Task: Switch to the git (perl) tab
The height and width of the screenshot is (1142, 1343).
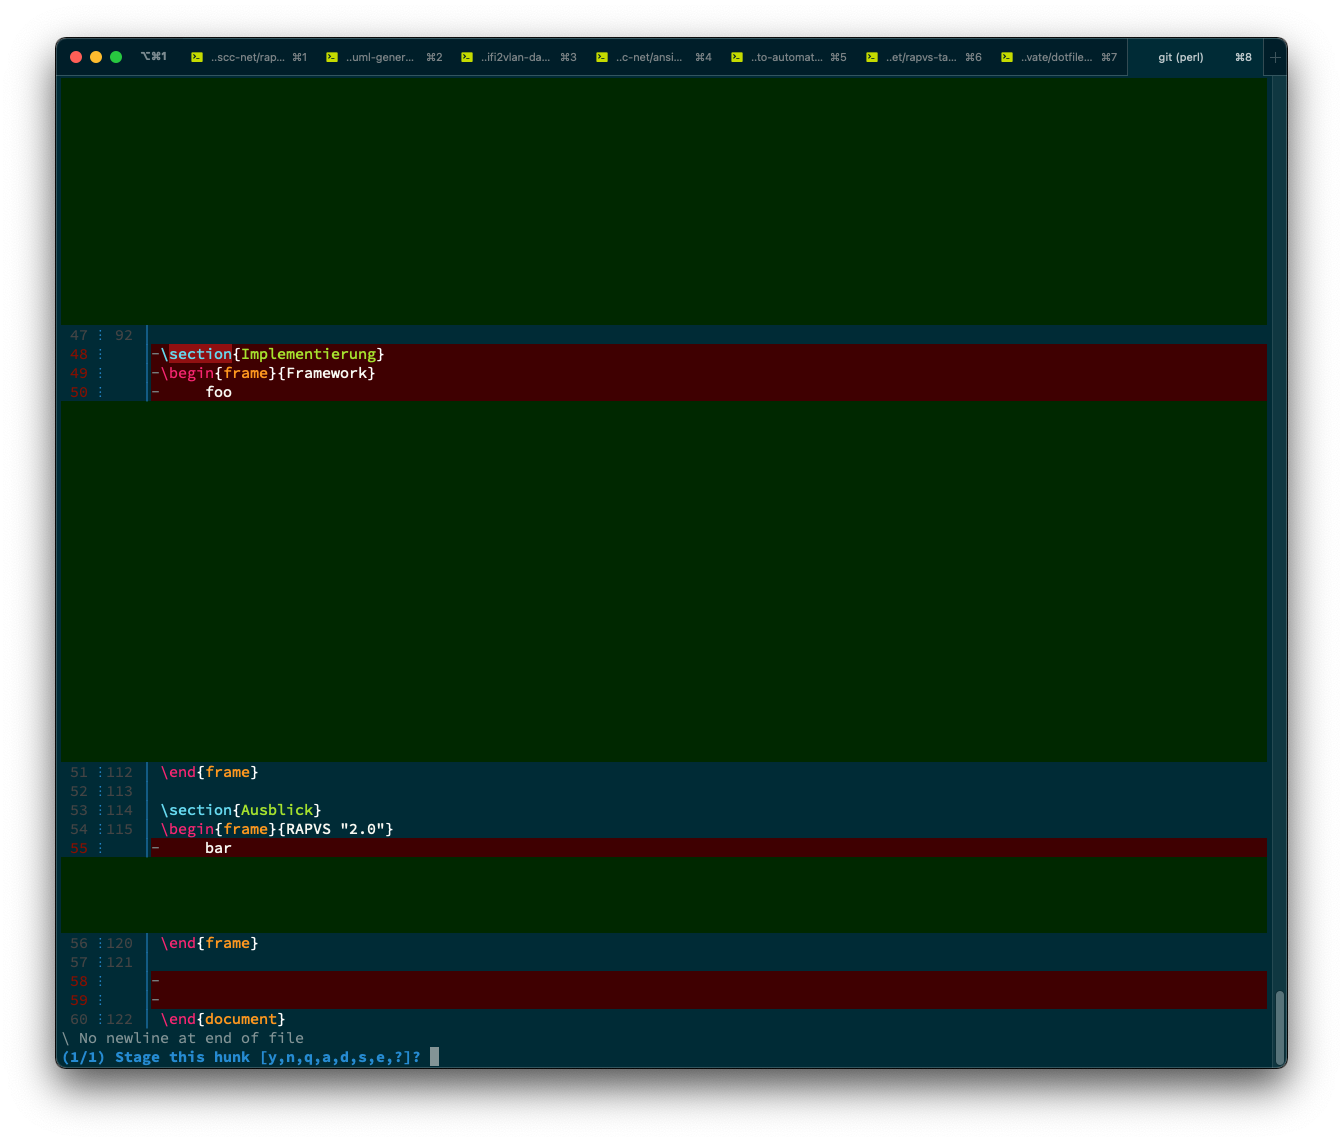Action: click(x=1180, y=57)
